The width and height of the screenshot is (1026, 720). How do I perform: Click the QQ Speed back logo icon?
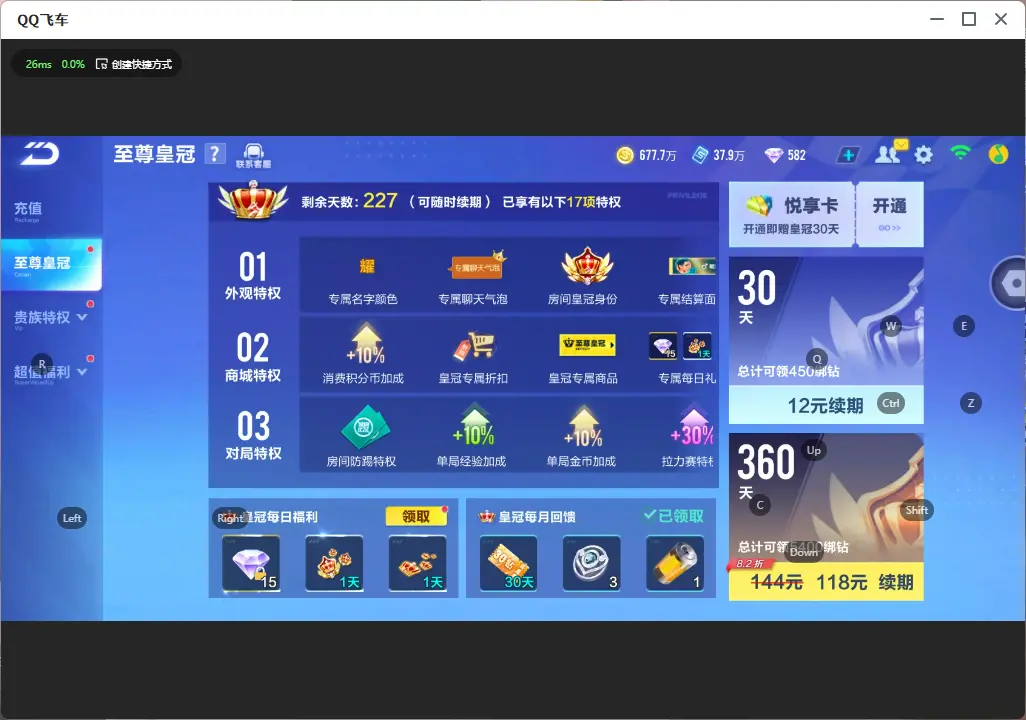pyautogui.click(x=40, y=154)
